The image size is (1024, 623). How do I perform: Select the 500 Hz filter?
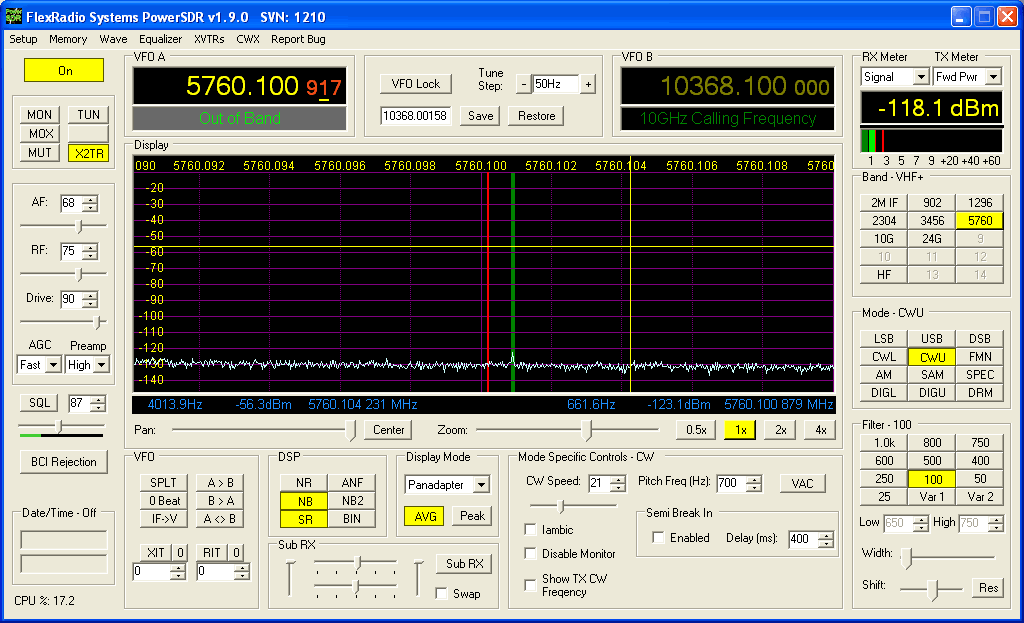pyautogui.click(x=932, y=461)
